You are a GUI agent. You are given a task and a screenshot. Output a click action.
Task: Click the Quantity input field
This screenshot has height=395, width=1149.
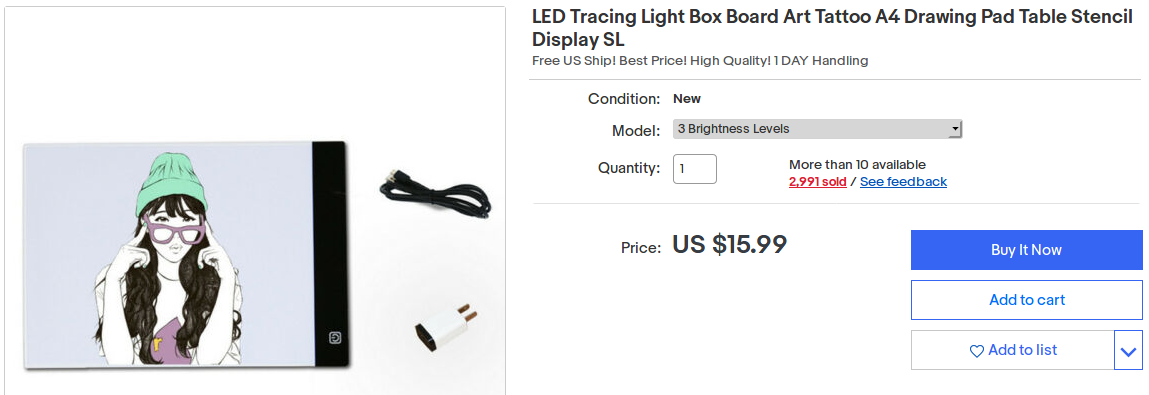[x=695, y=169]
